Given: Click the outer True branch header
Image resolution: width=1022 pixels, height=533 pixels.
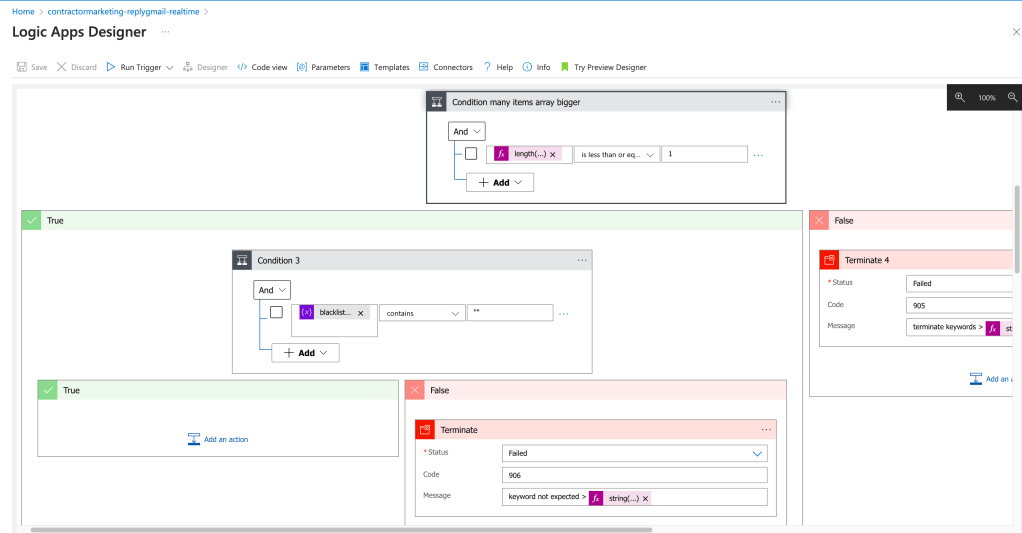Looking at the screenshot, I should coord(412,220).
